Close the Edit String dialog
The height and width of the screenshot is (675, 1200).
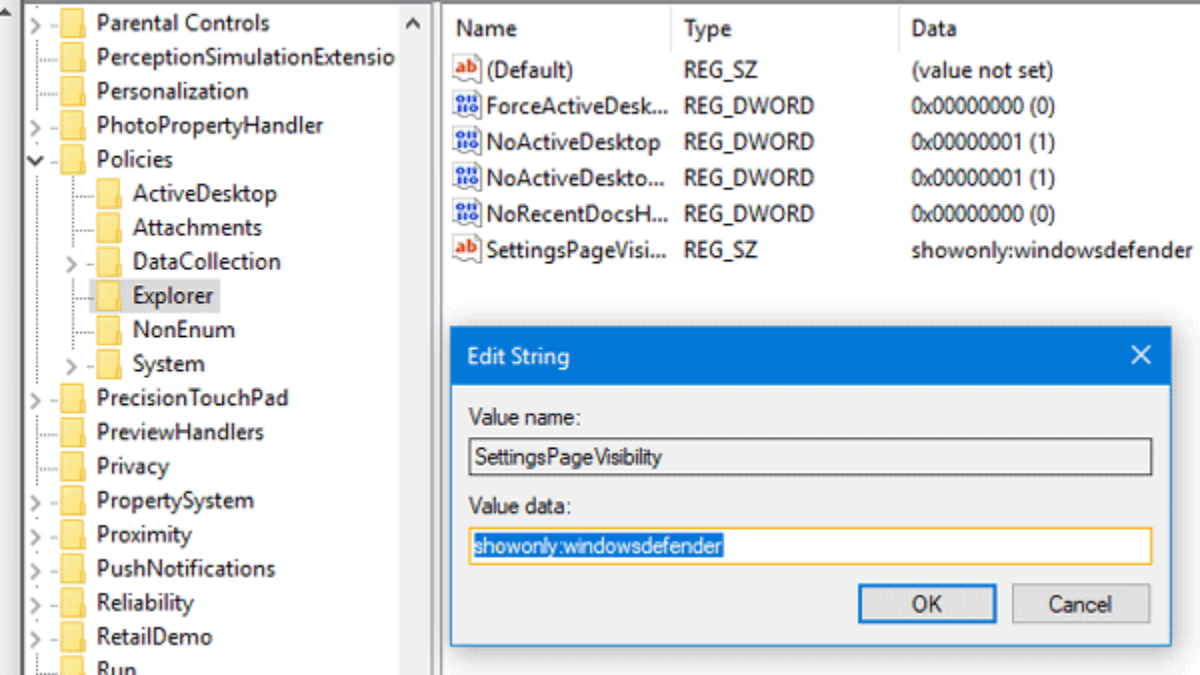1140,355
